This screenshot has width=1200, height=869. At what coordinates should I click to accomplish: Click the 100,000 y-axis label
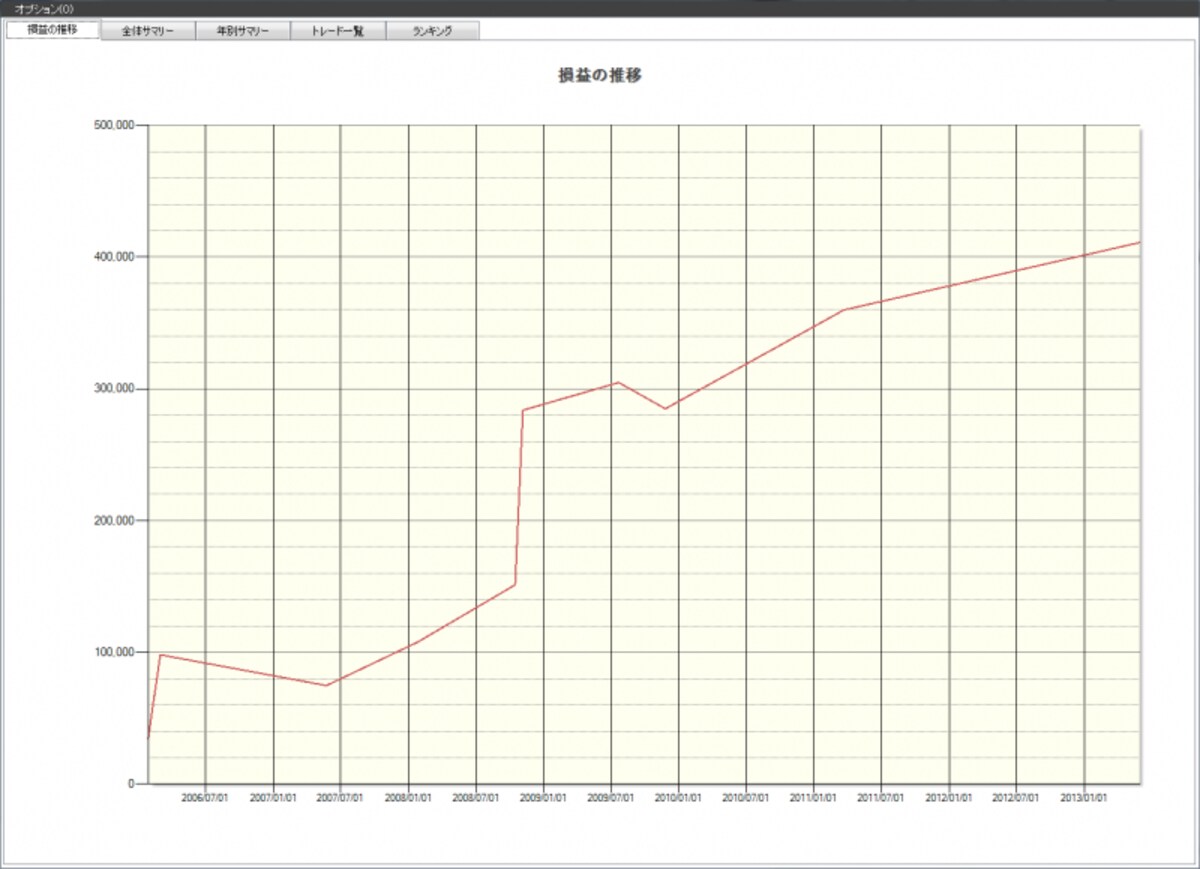tap(112, 652)
